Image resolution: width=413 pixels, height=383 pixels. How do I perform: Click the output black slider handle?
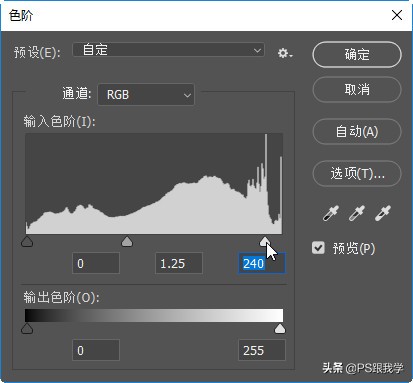click(x=27, y=328)
